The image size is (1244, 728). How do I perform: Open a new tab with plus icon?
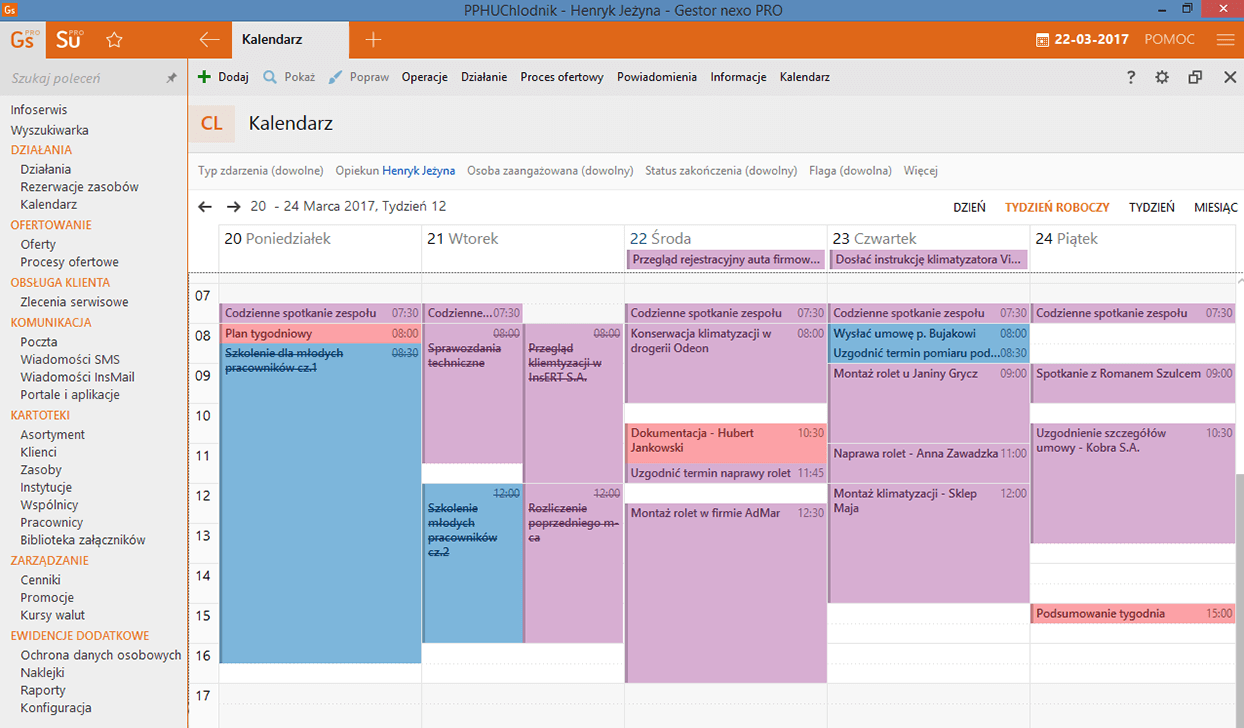[x=373, y=40]
